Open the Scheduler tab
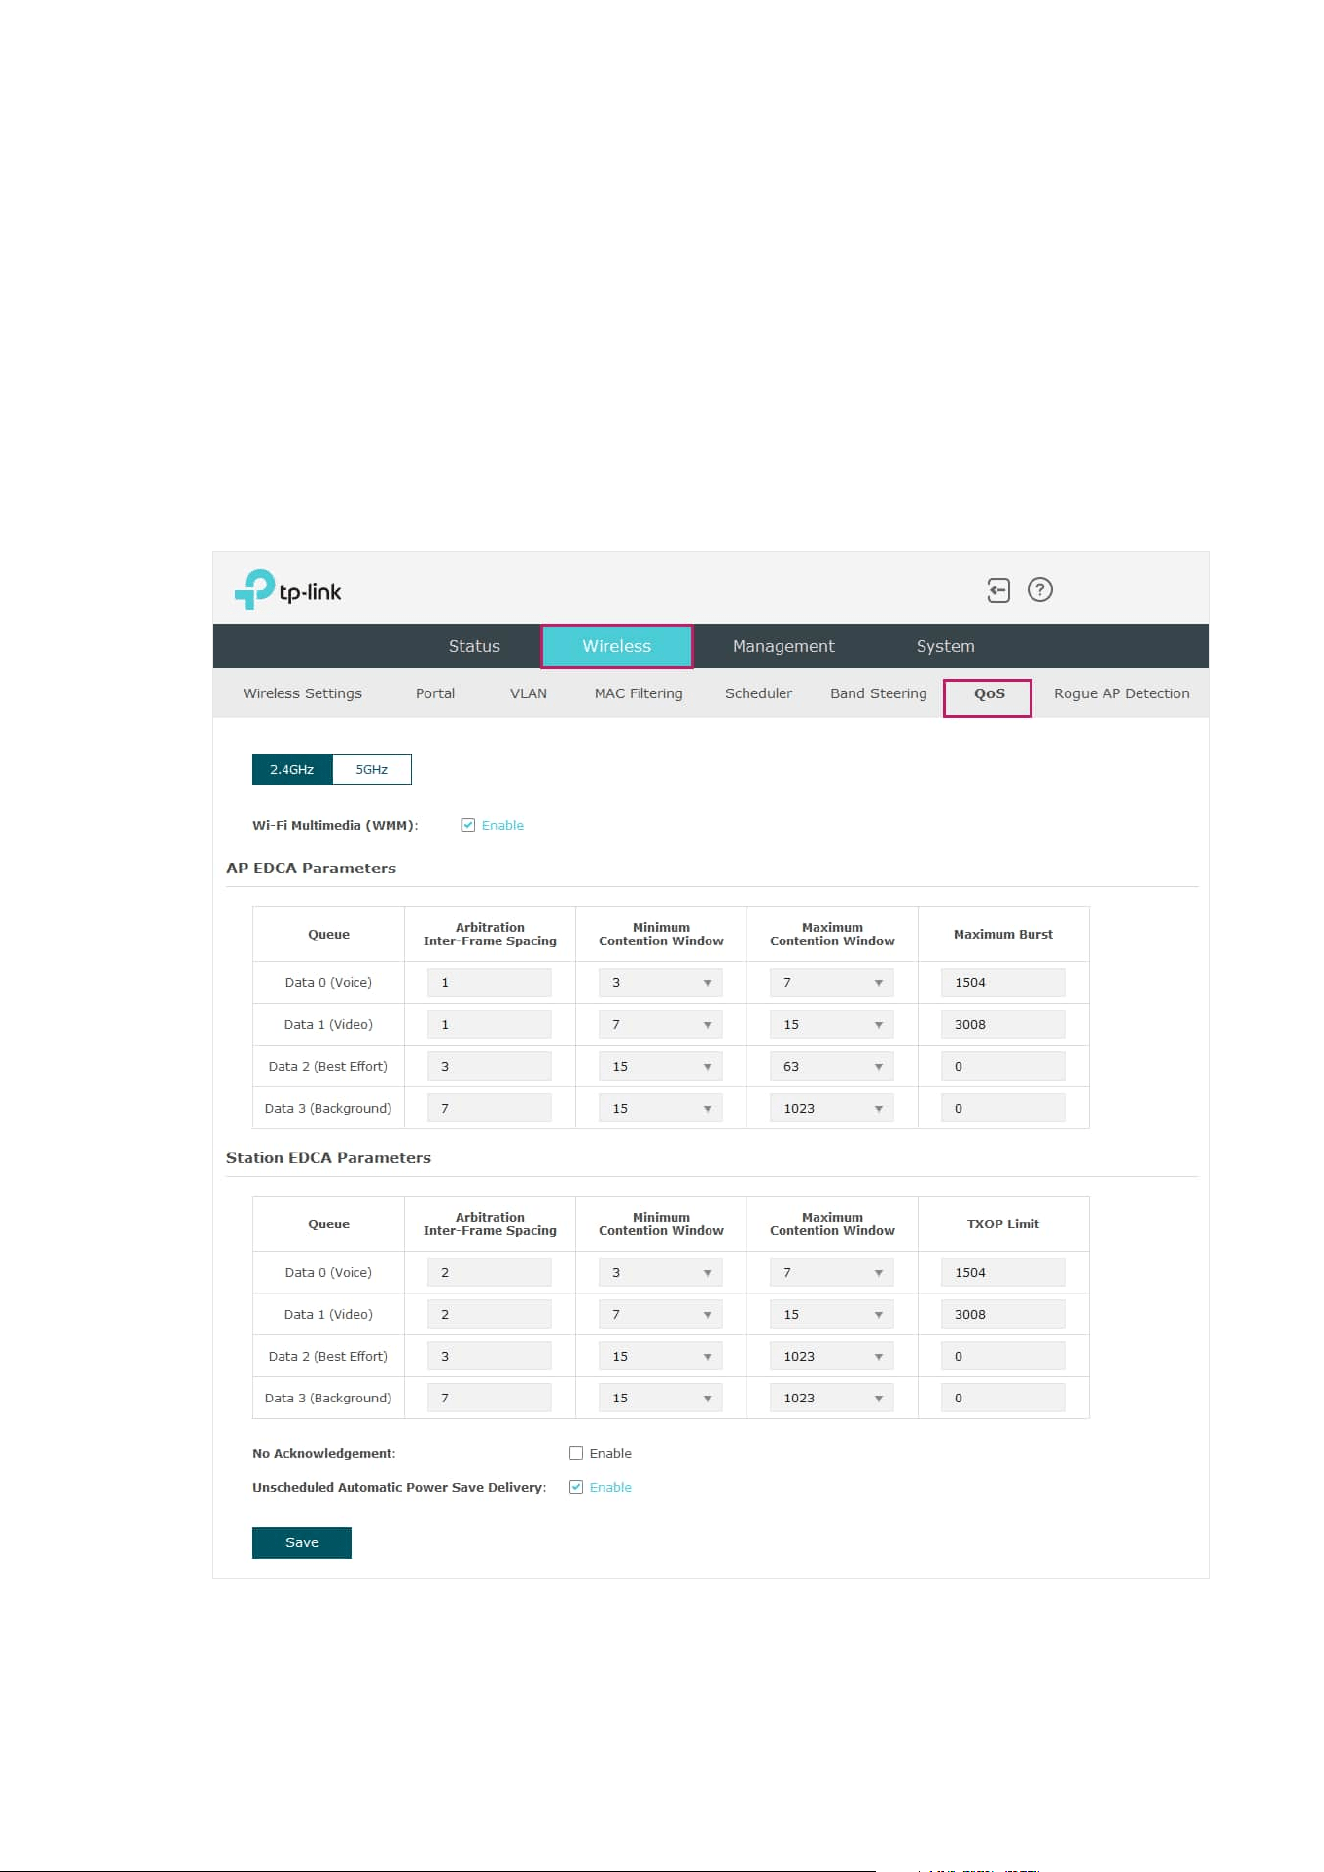The height and width of the screenshot is (1872, 1324). [758, 693]
